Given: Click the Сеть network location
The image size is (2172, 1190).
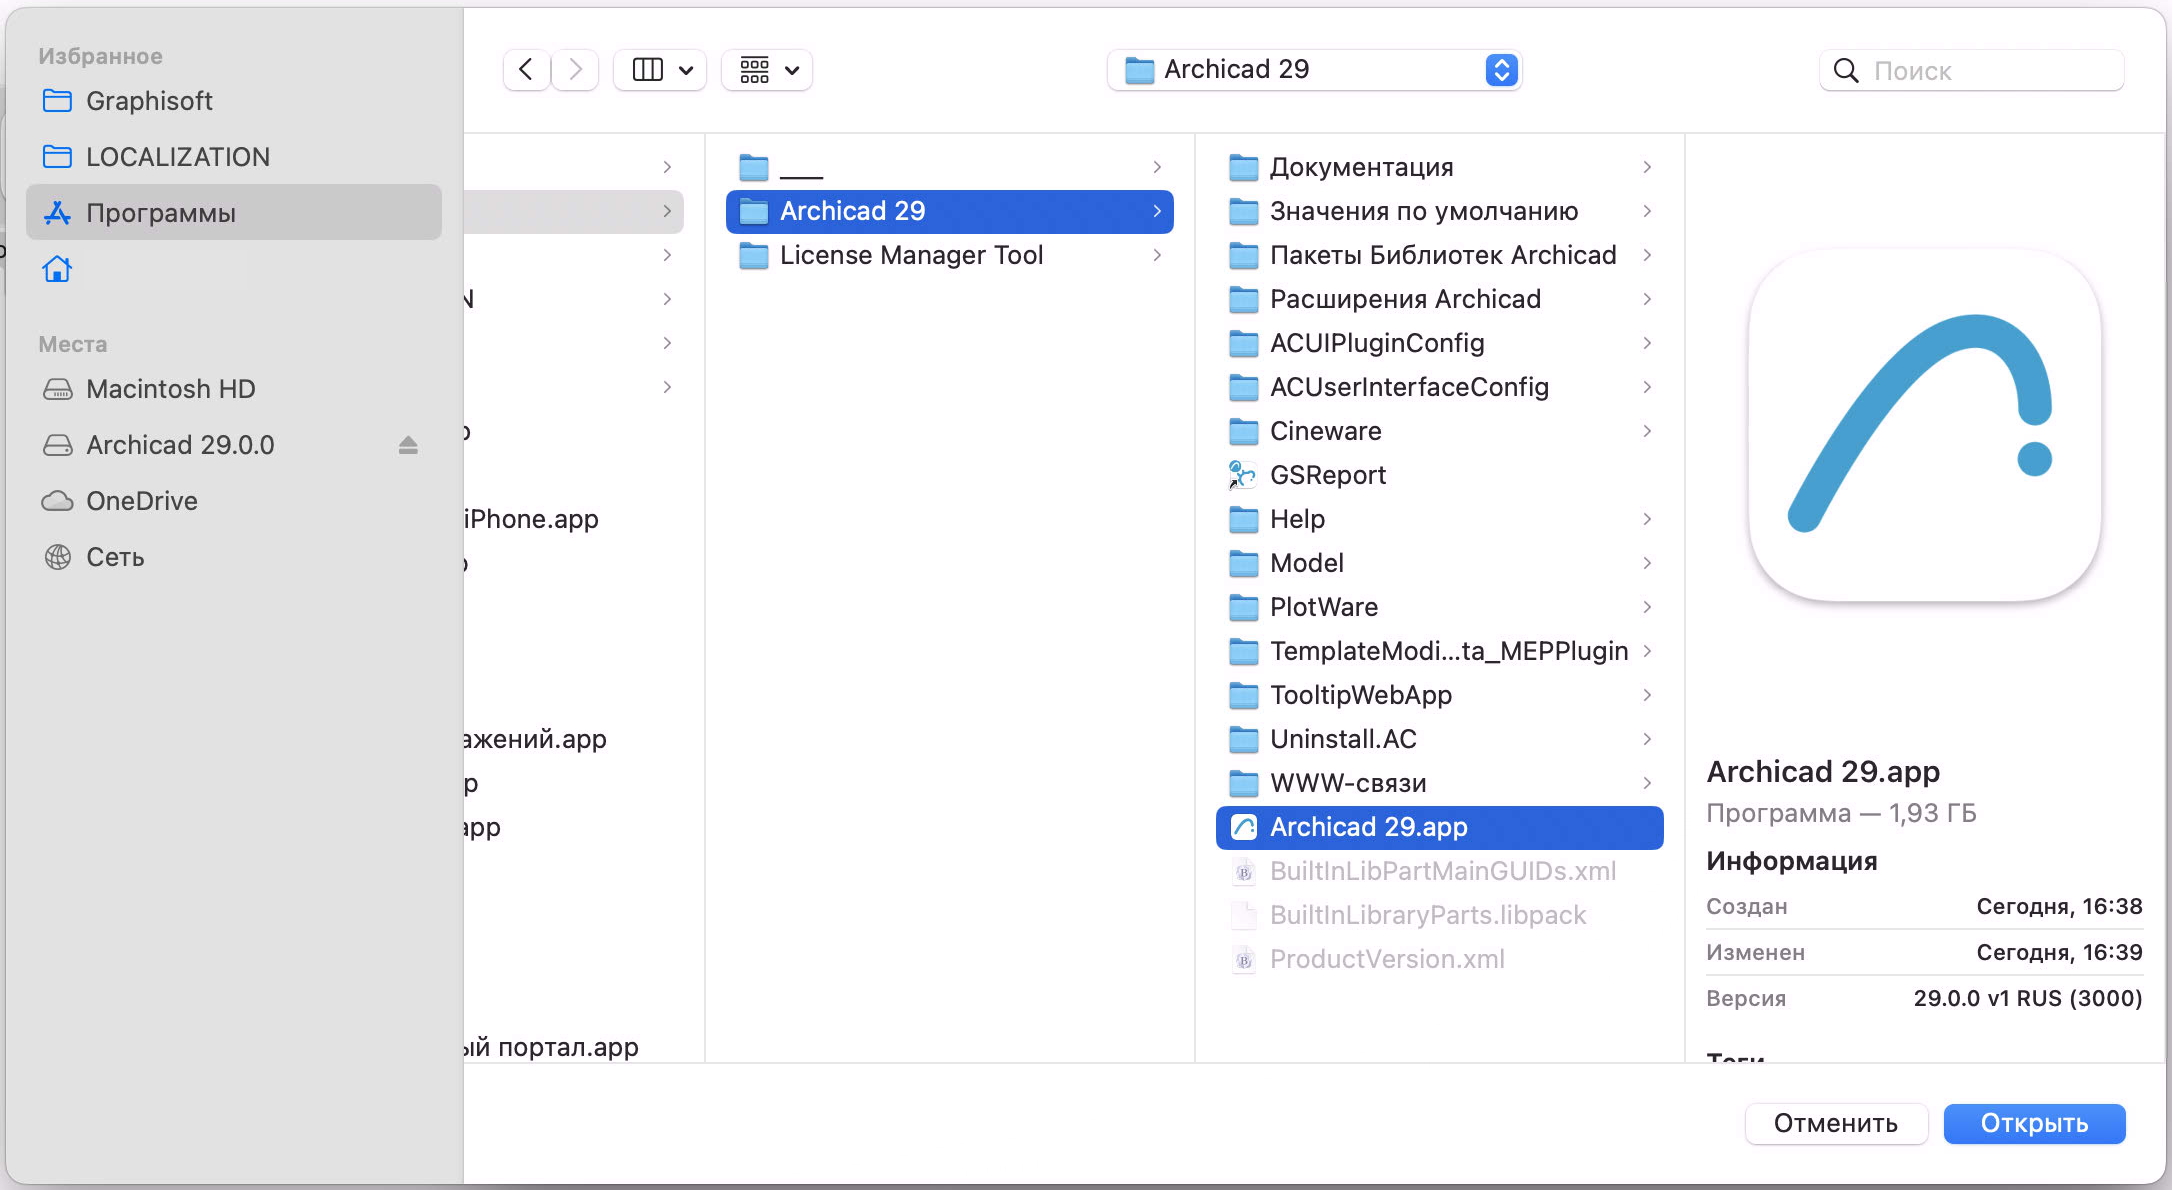Looking at the screenshot, I should pyautogui.click(x=115, y=557).
